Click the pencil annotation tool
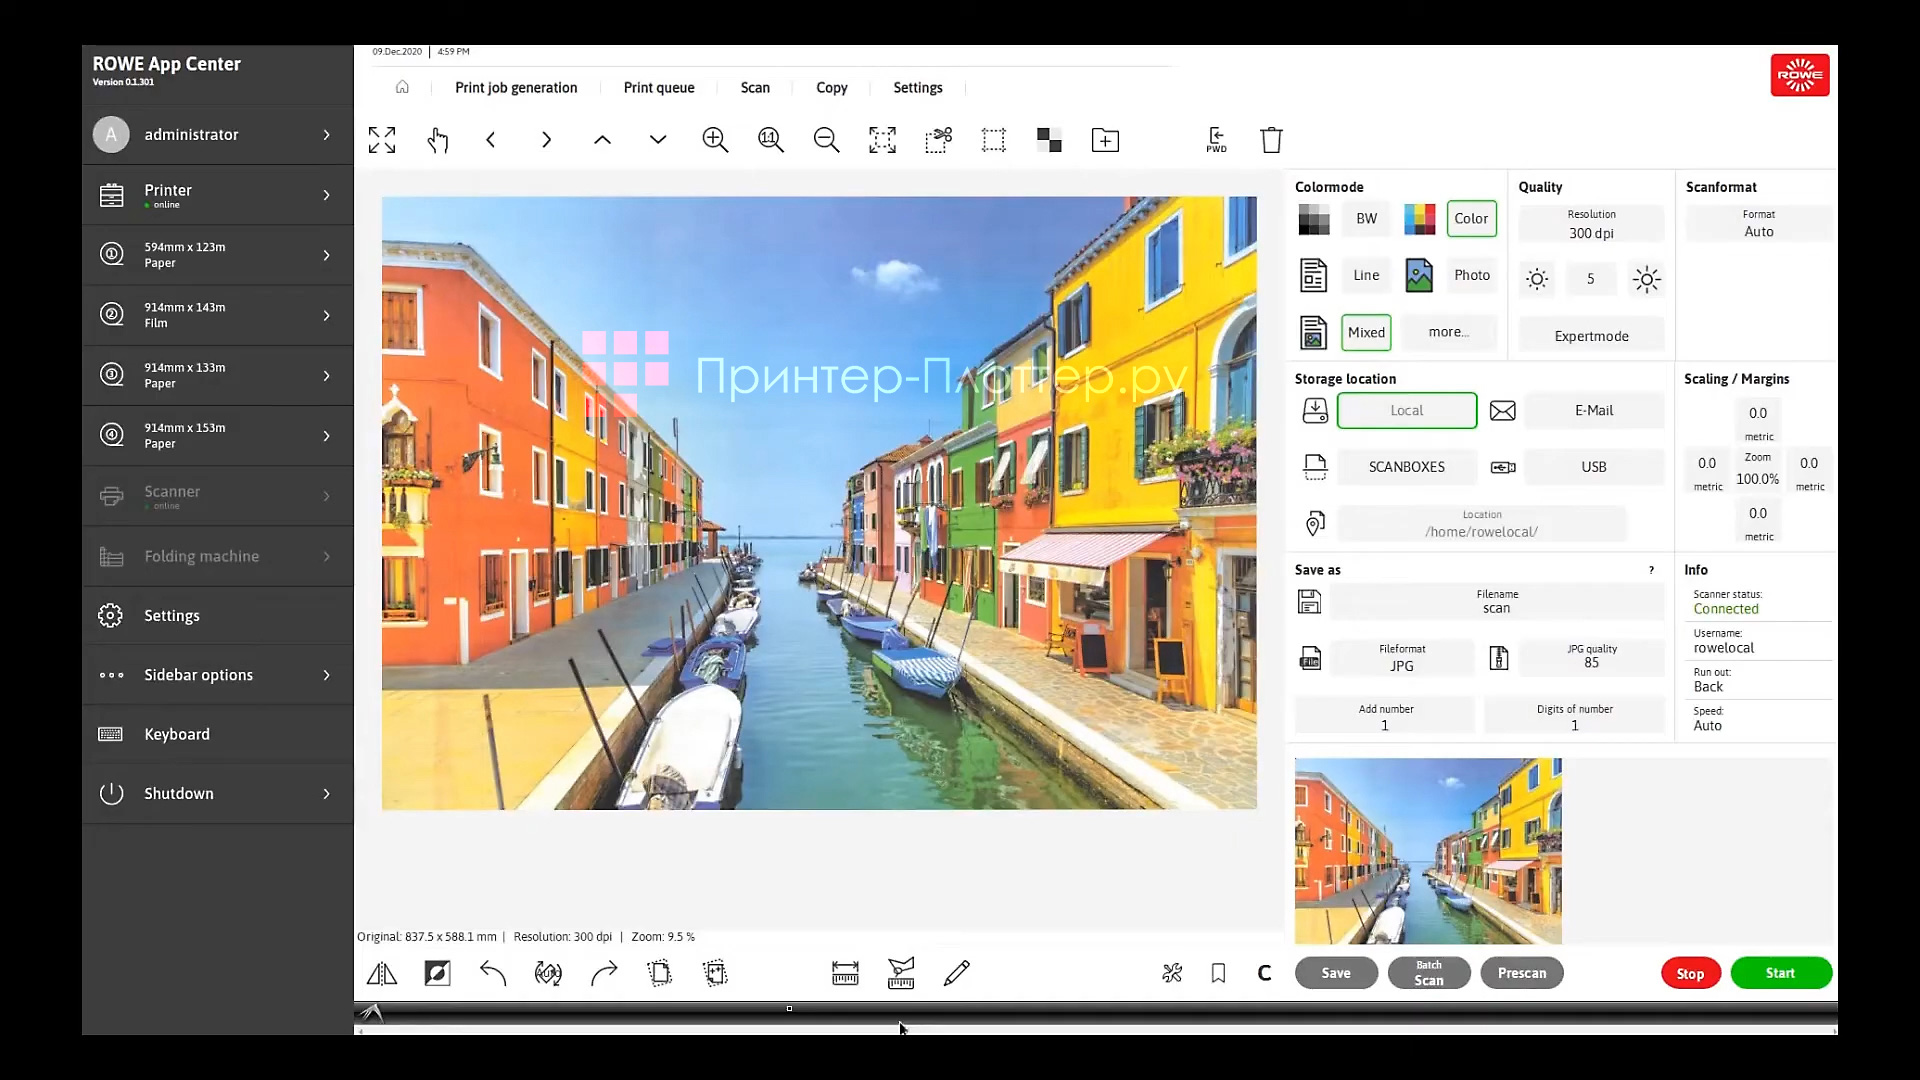 (x=957, y=972)
